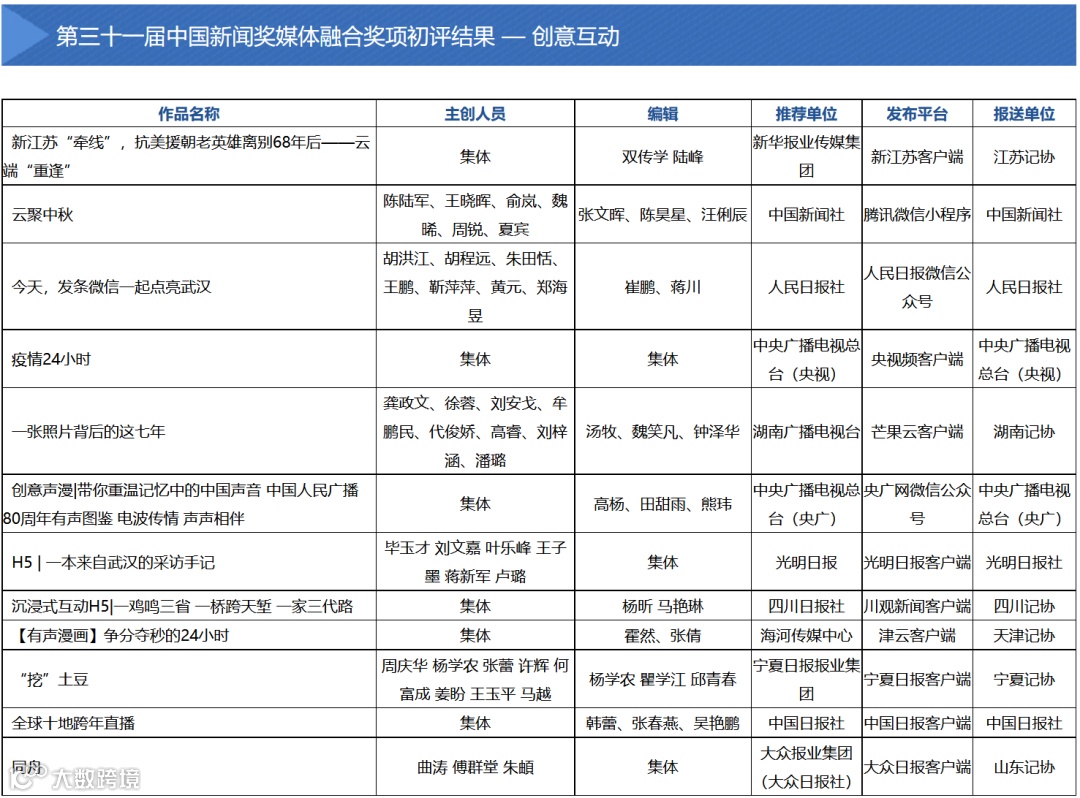1080x798 pixels.
Task: Click 江苏记协 submitting unit cell
Action: point(1024,156)
